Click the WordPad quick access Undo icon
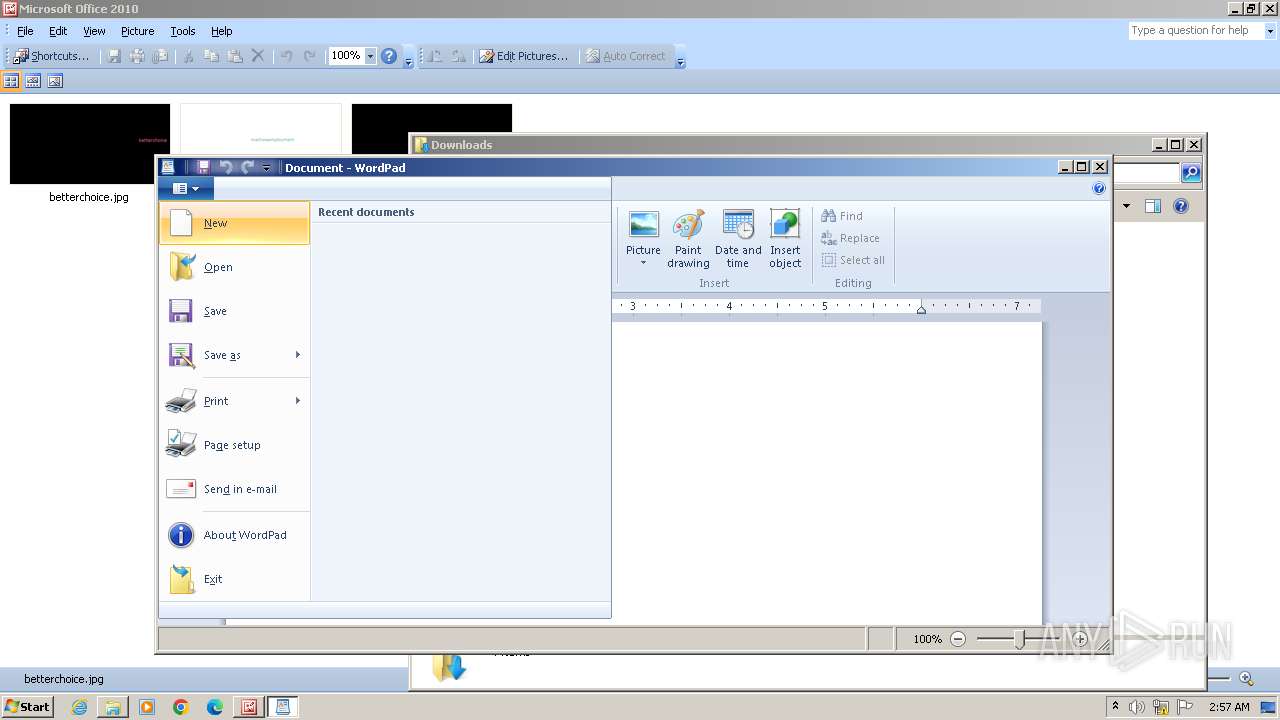1280x720 pixels. pyautogui.click(x=225, y=167)
